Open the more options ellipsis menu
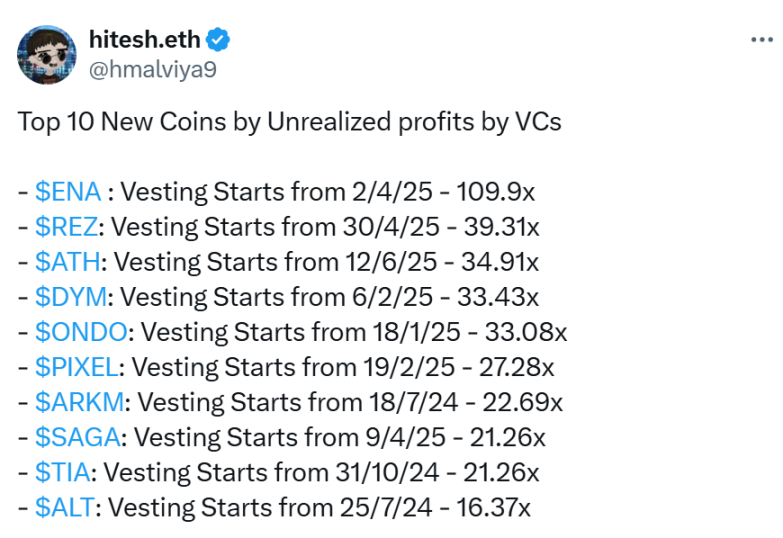 coord(760,39)
